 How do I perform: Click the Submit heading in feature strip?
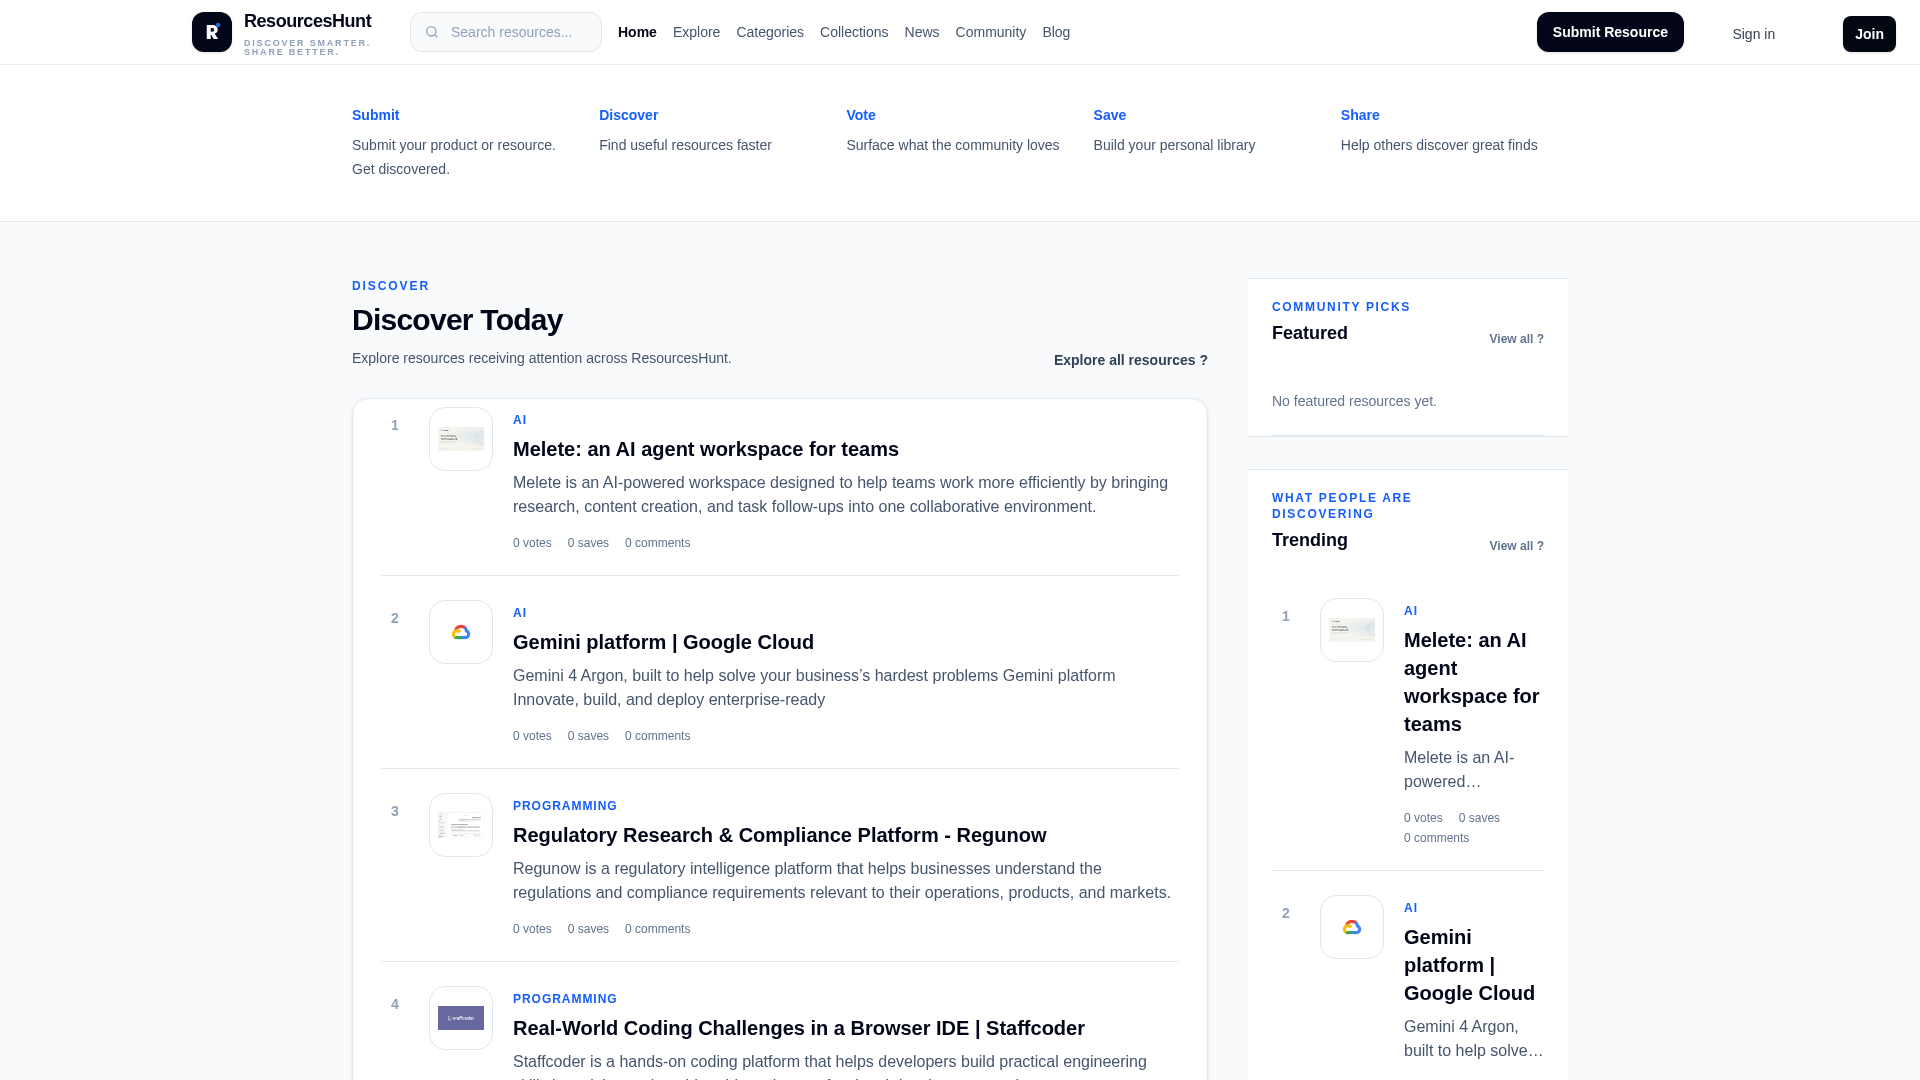(x=375, y=115)
